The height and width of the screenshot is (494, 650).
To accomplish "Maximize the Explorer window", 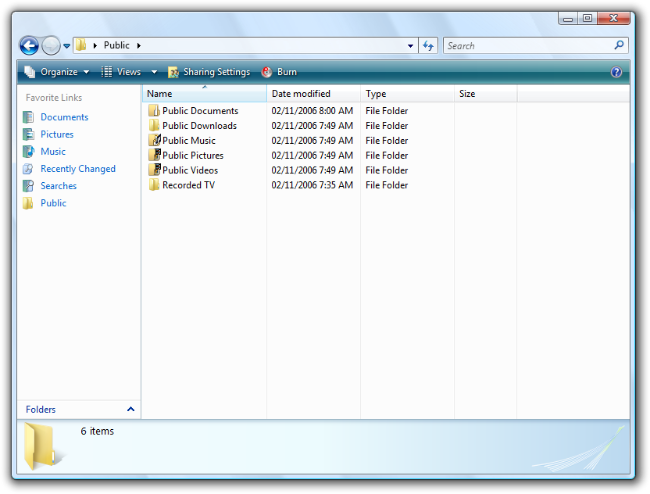I will [587, 18].
